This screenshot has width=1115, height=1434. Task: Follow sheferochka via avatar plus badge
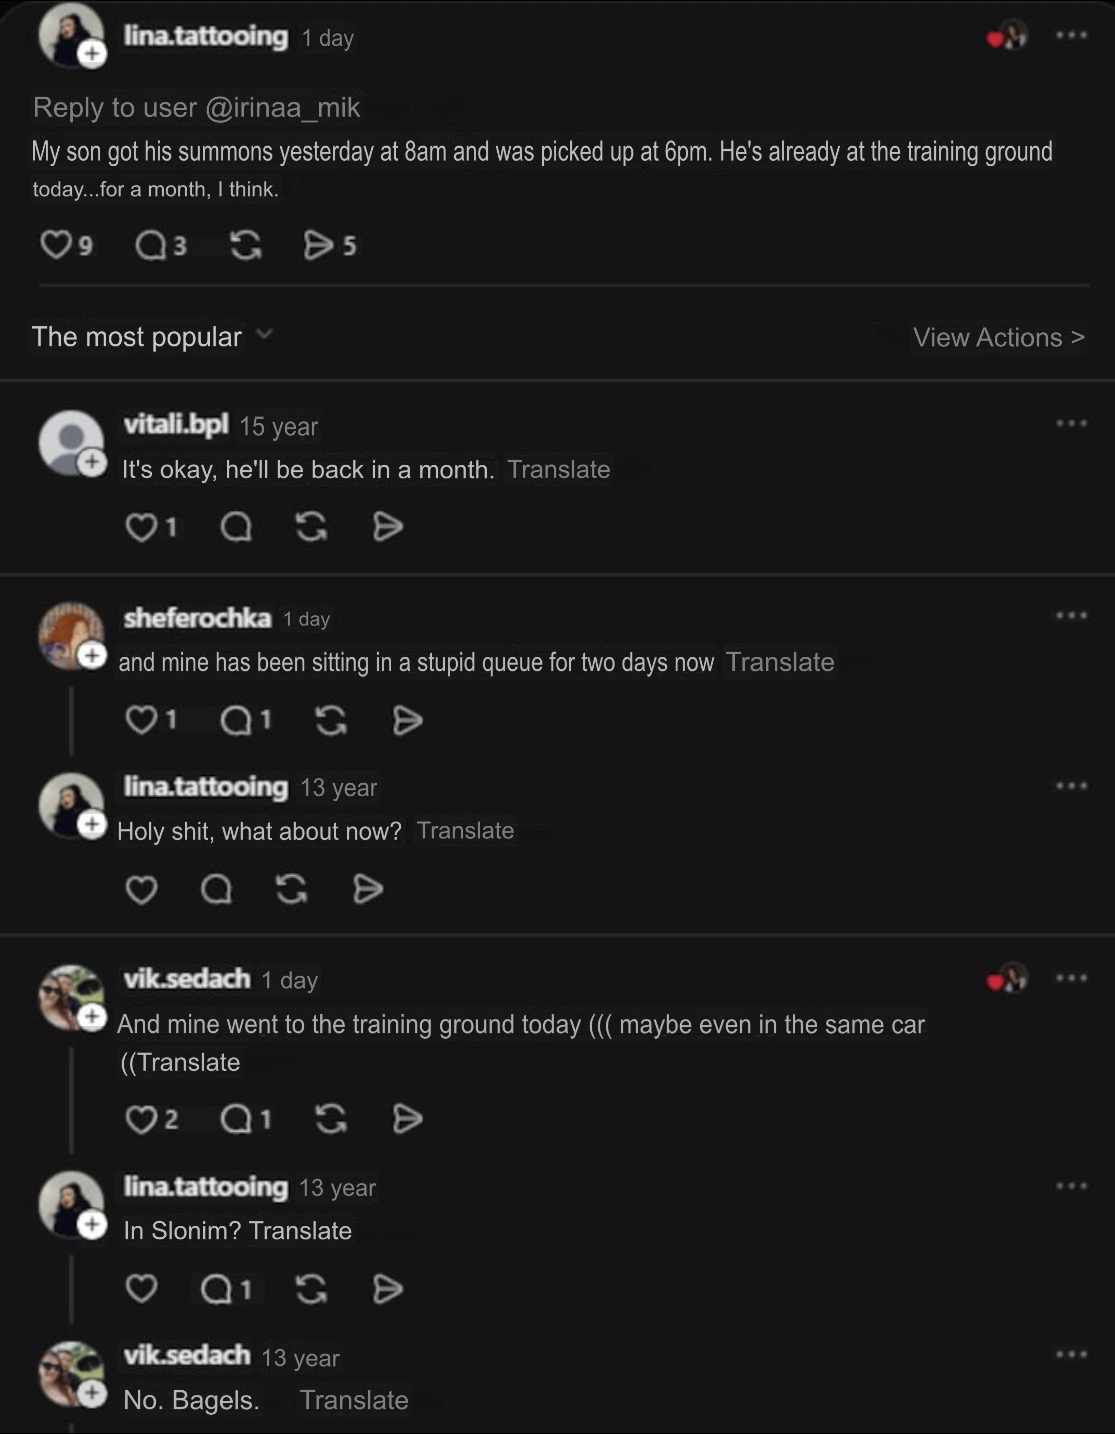click(x=92, y=655)
